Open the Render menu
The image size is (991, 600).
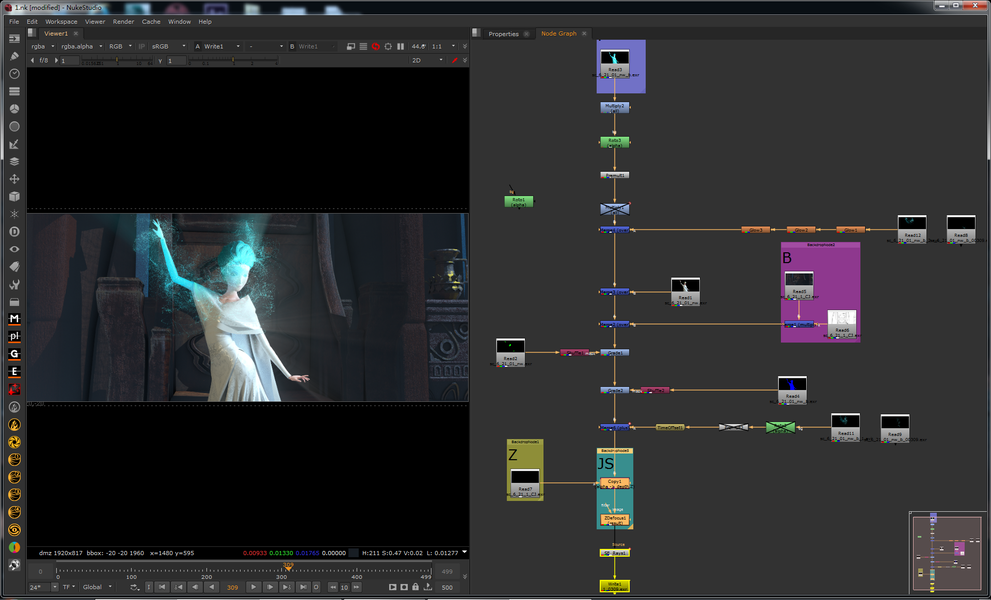point(123,21)
